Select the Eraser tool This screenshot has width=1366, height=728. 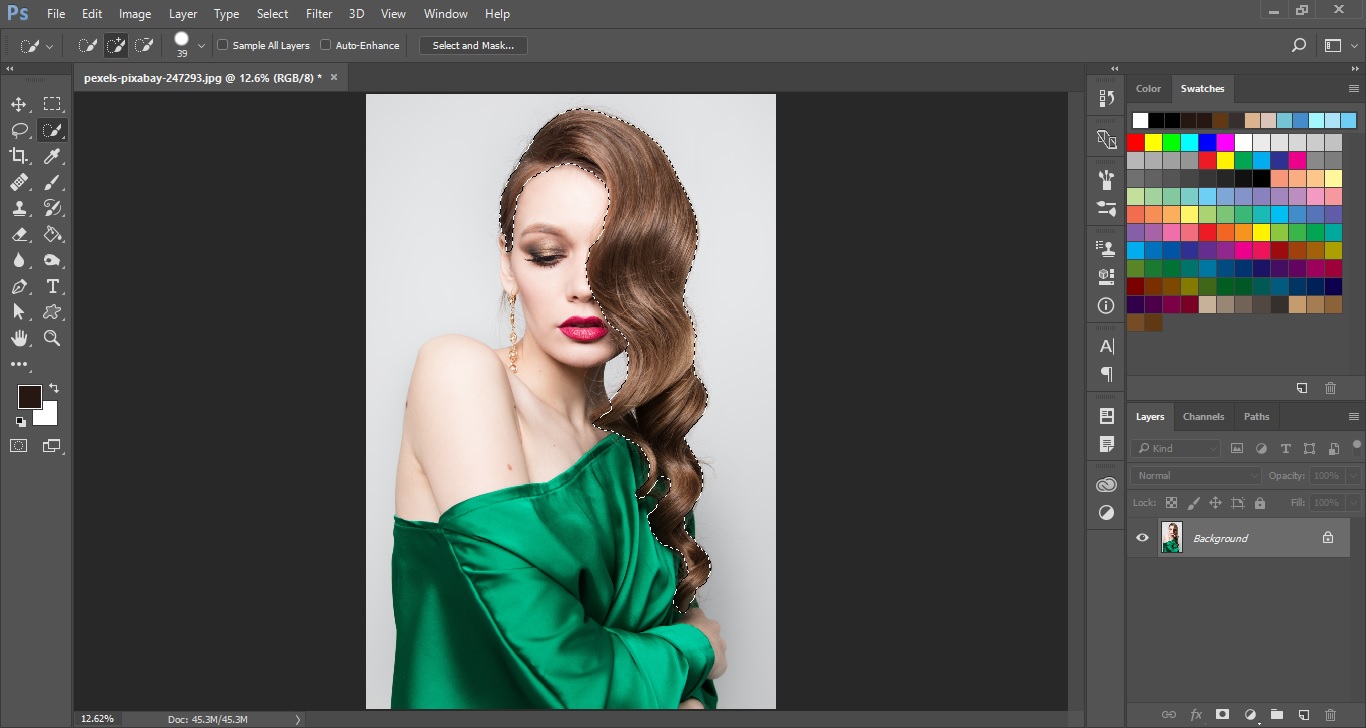pos(19,234)
